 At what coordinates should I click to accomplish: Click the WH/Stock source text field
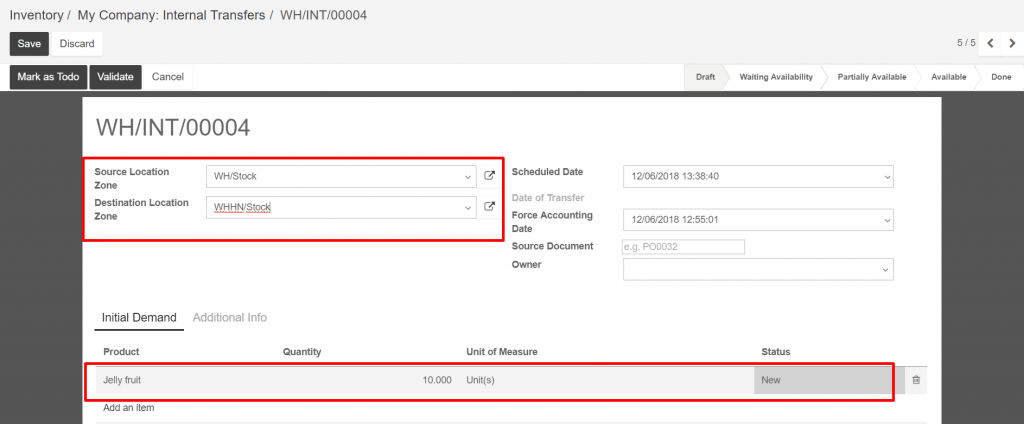[x=341, y=176]
